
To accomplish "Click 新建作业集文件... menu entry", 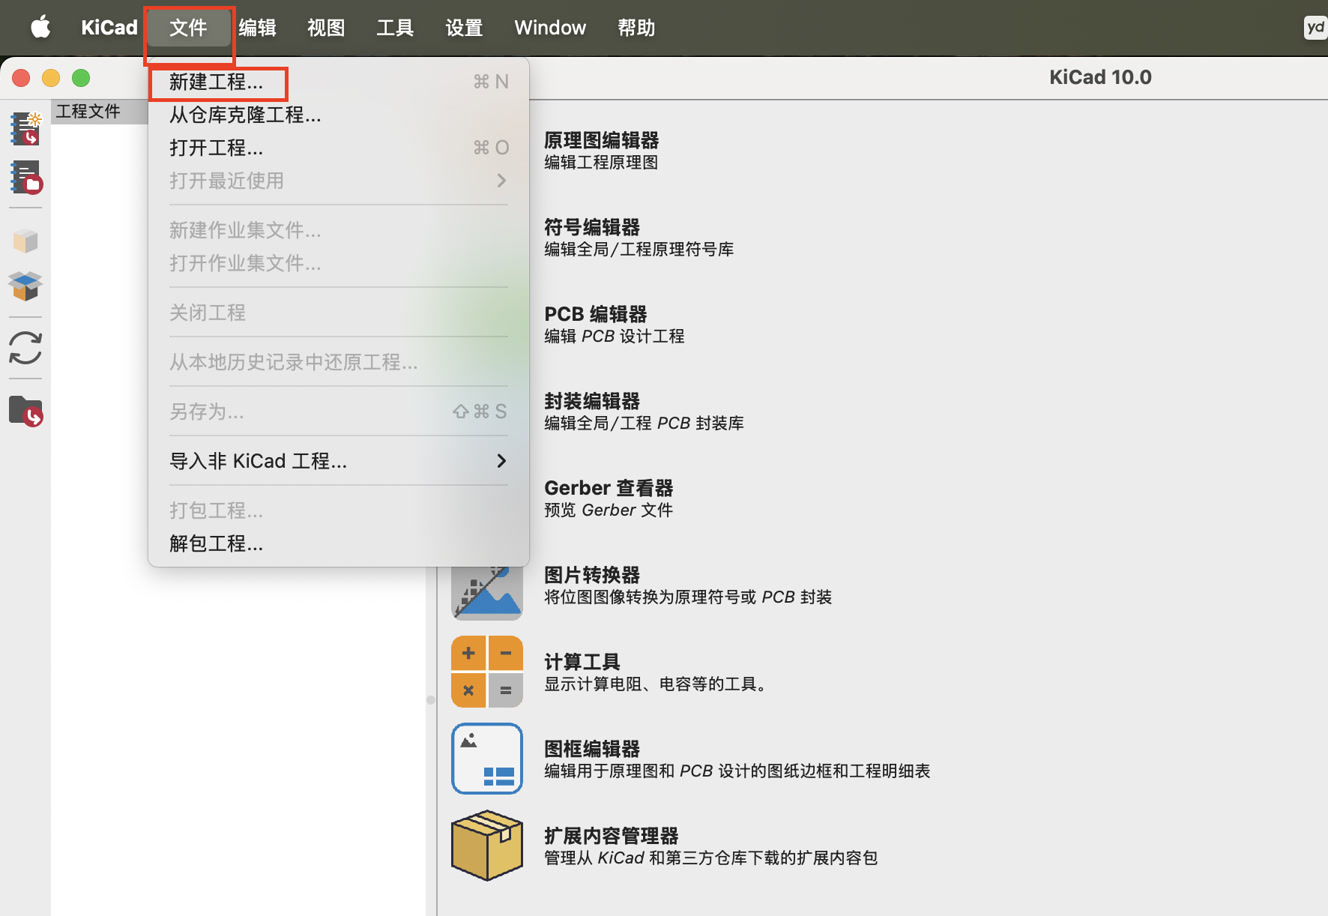I will [x=338, y=230].
